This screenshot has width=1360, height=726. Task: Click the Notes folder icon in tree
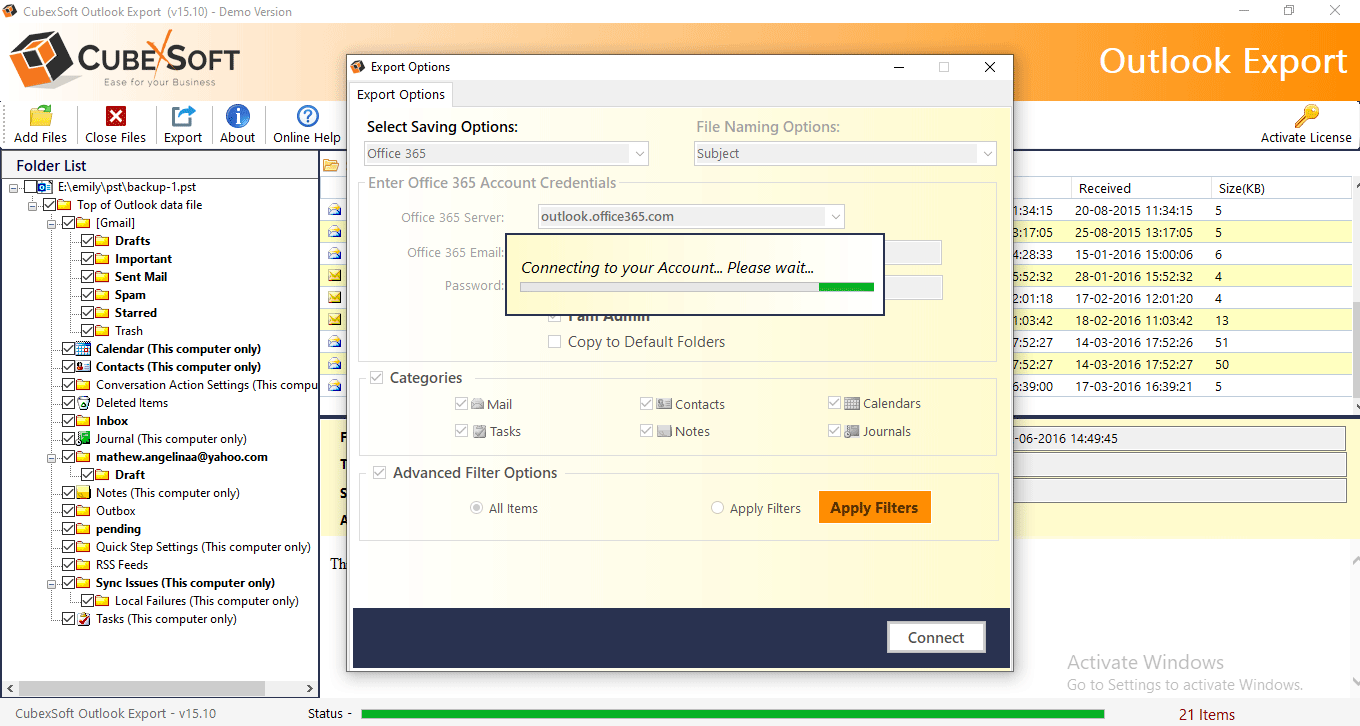(84, 493)
